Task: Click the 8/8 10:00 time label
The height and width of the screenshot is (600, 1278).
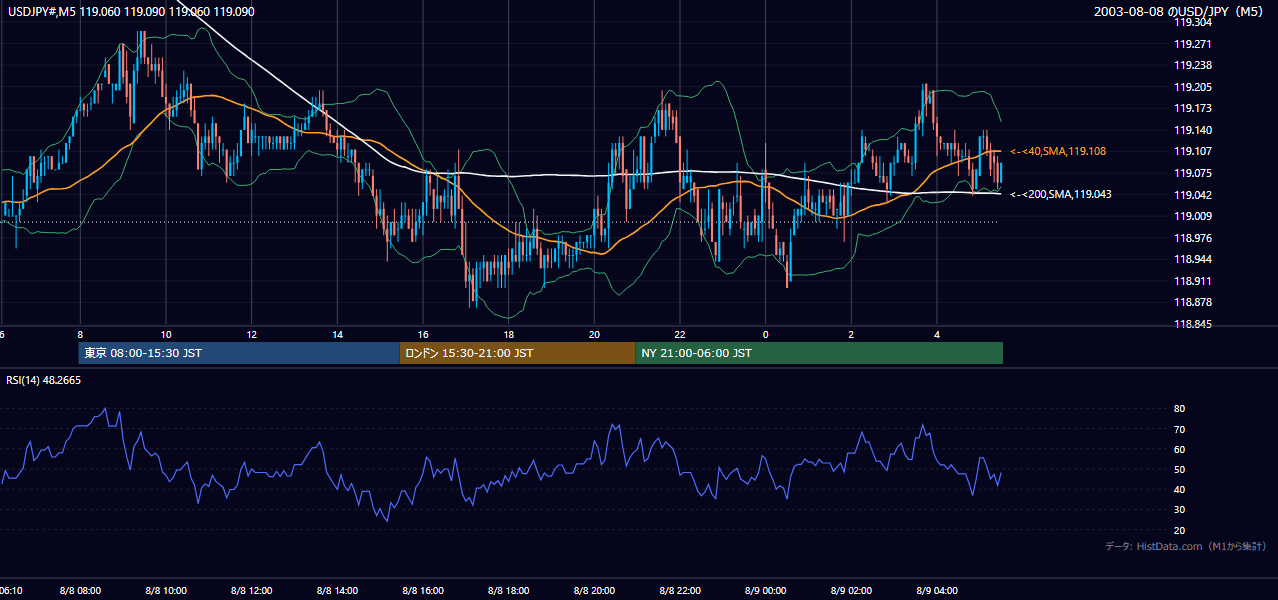Action: pyautogui.click(x=166, y=591)
